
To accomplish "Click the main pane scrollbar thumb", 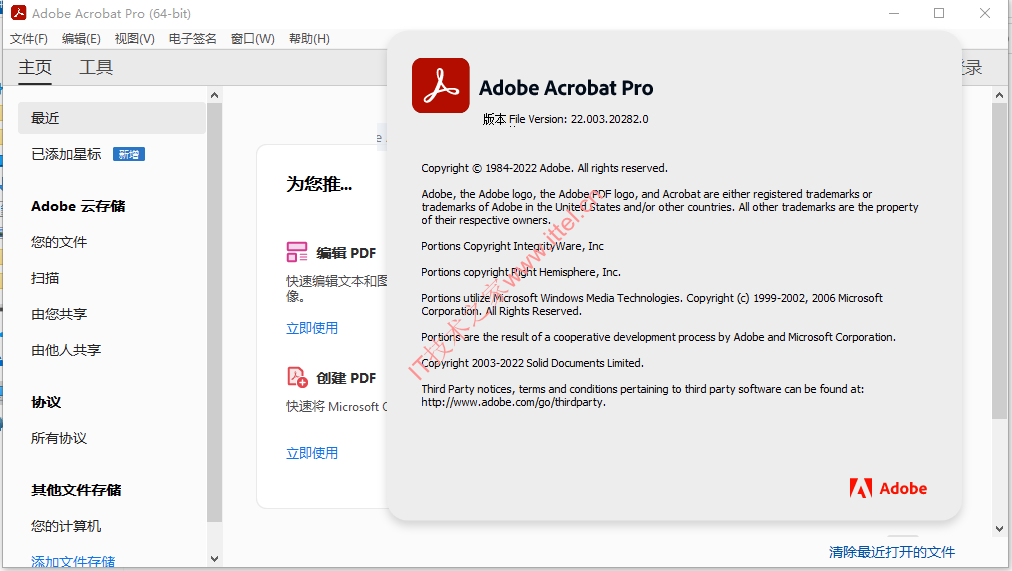I will point(1000,260).
